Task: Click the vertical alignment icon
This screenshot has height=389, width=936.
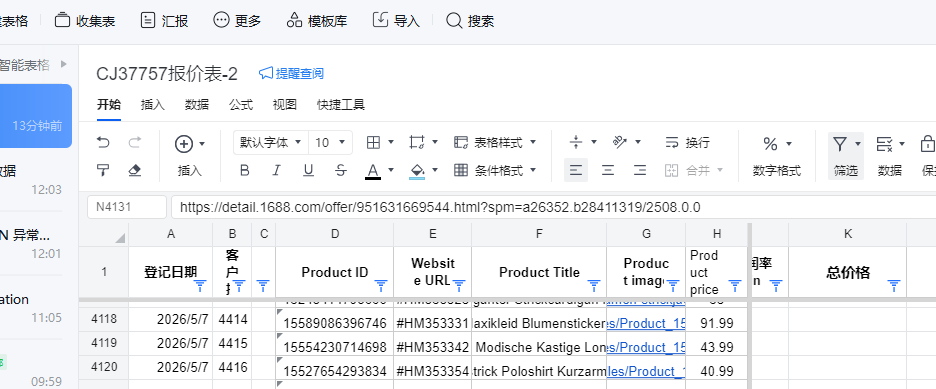Action: [x=576, y=143]
